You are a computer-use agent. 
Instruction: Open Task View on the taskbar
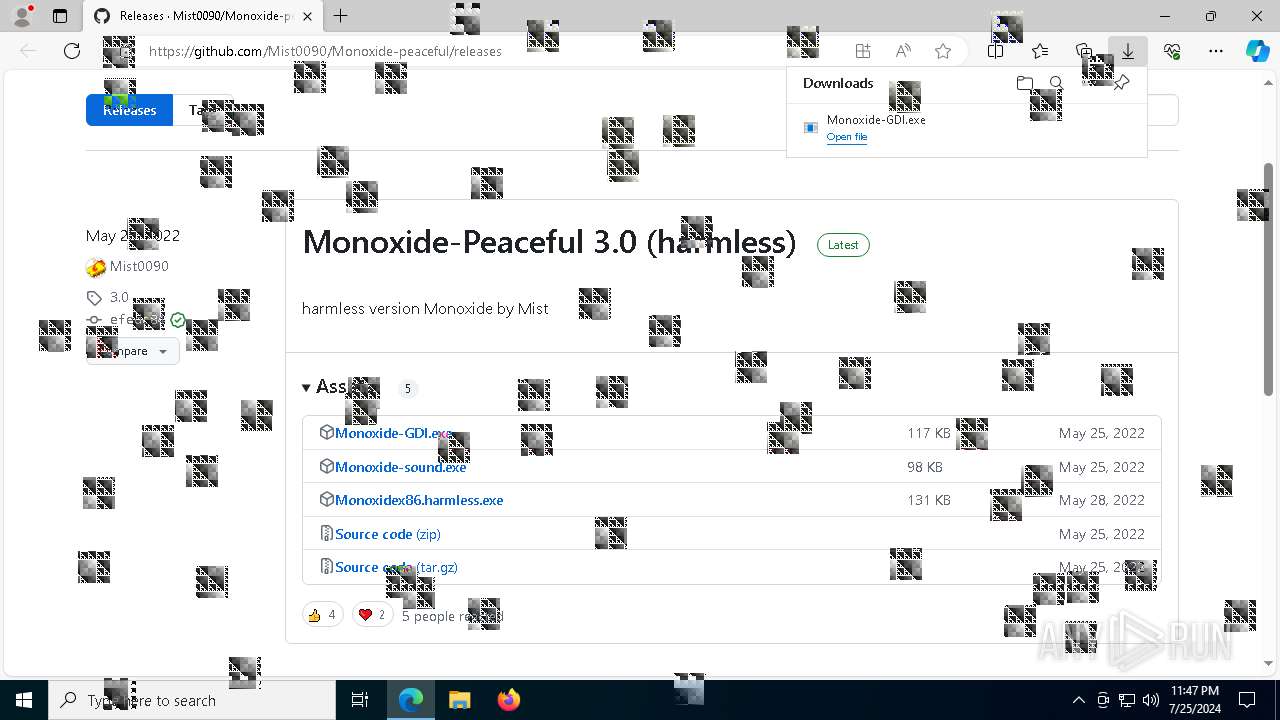tap(360, 700)
